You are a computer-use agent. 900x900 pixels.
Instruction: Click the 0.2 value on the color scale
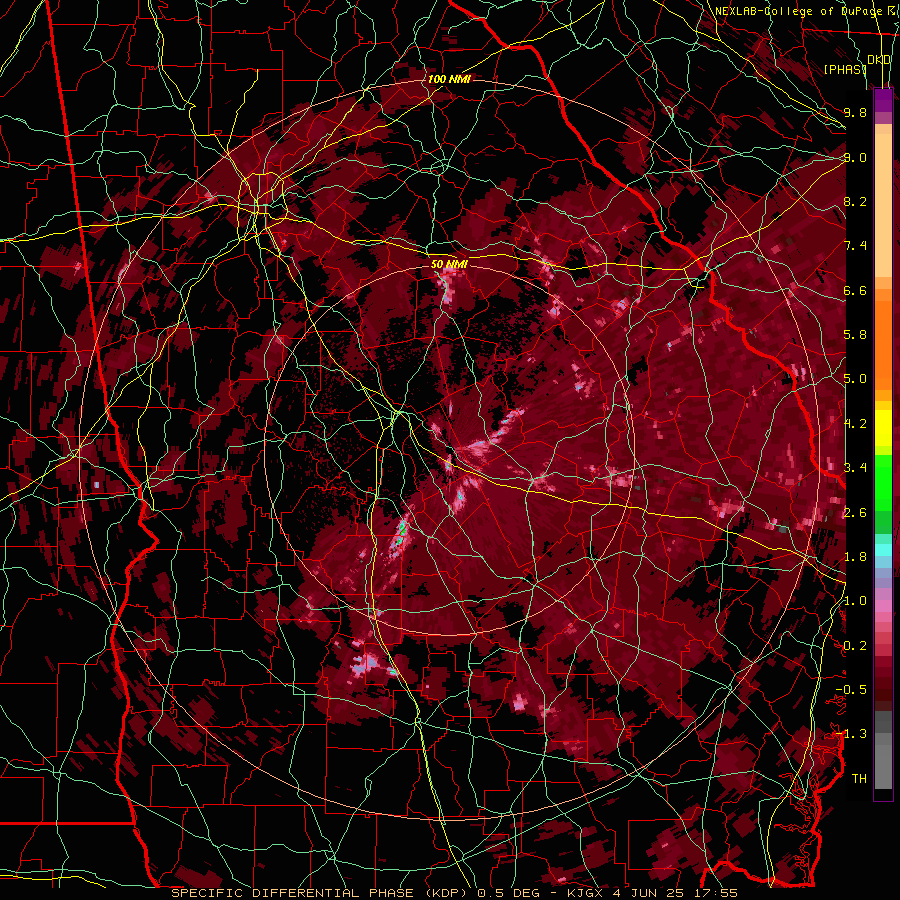[855, 646]
